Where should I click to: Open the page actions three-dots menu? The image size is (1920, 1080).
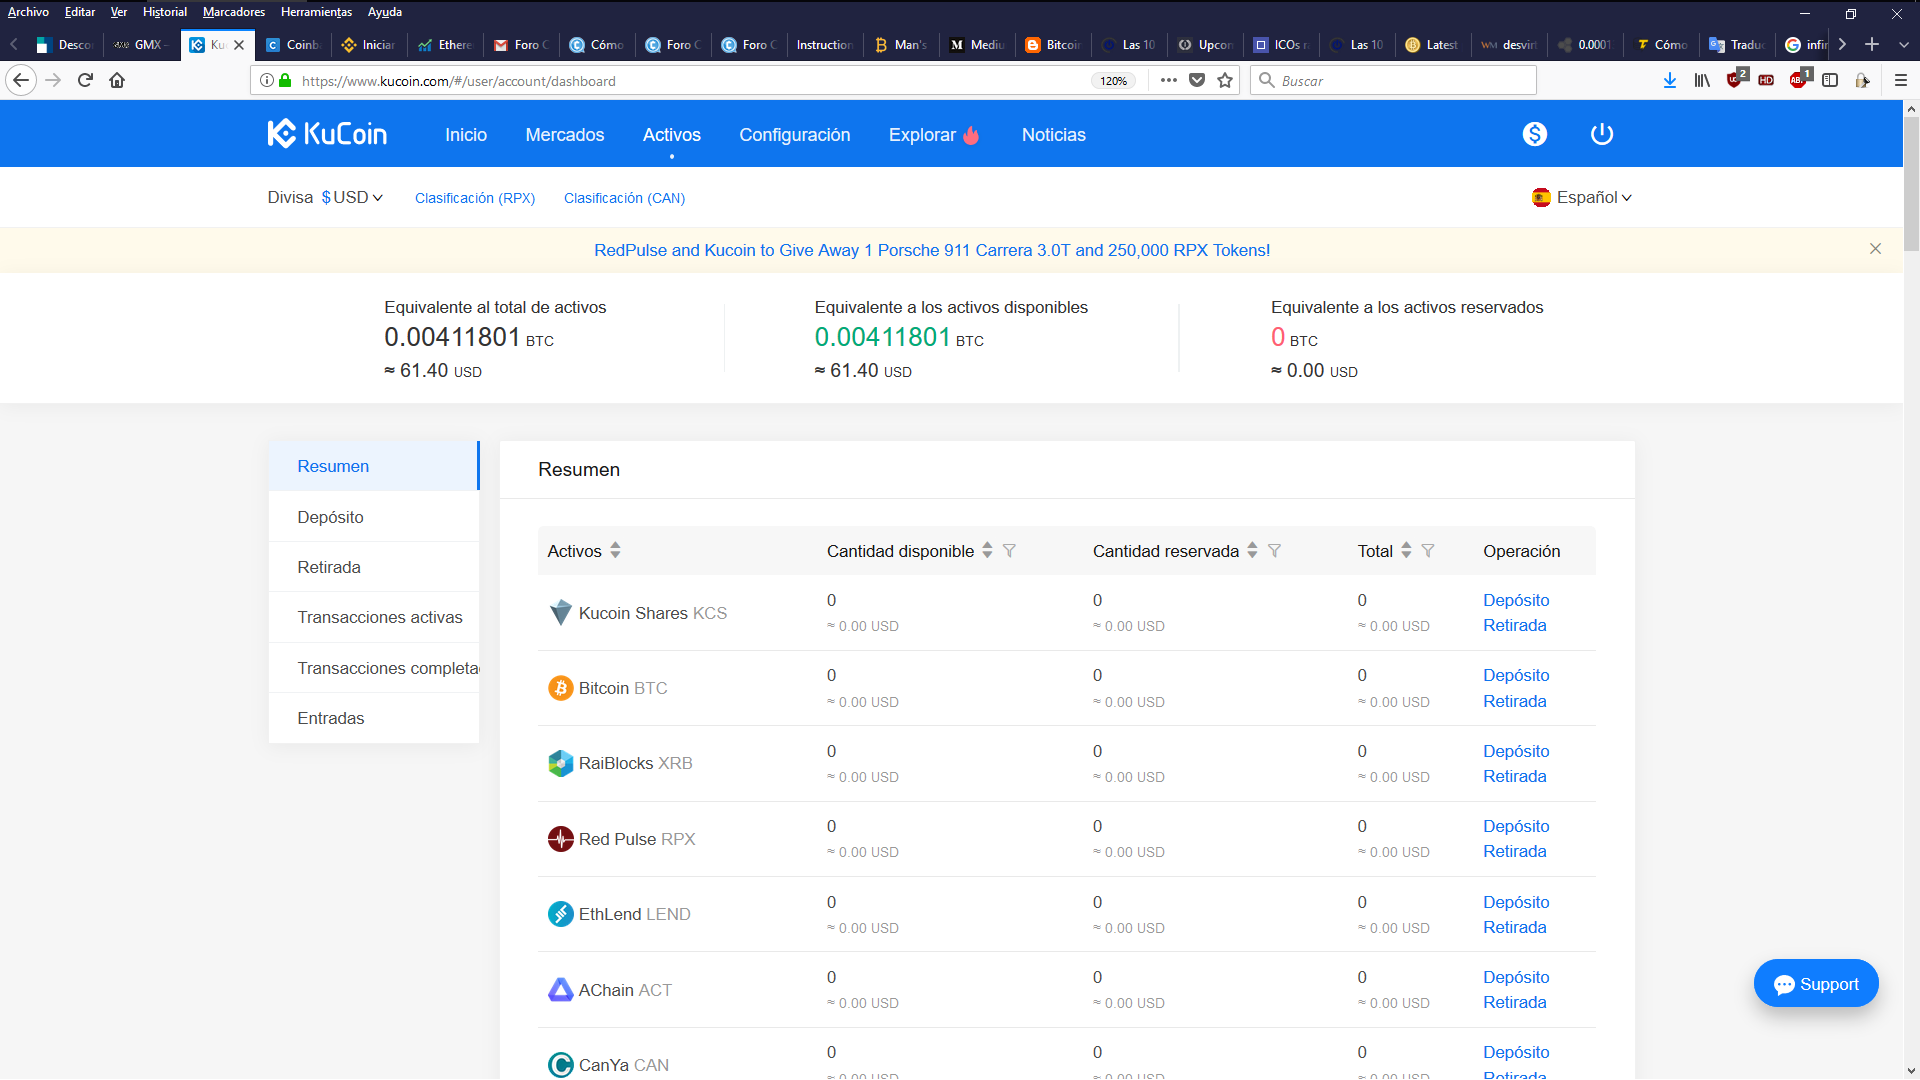pyautogui.click(x=1168, y=81)
